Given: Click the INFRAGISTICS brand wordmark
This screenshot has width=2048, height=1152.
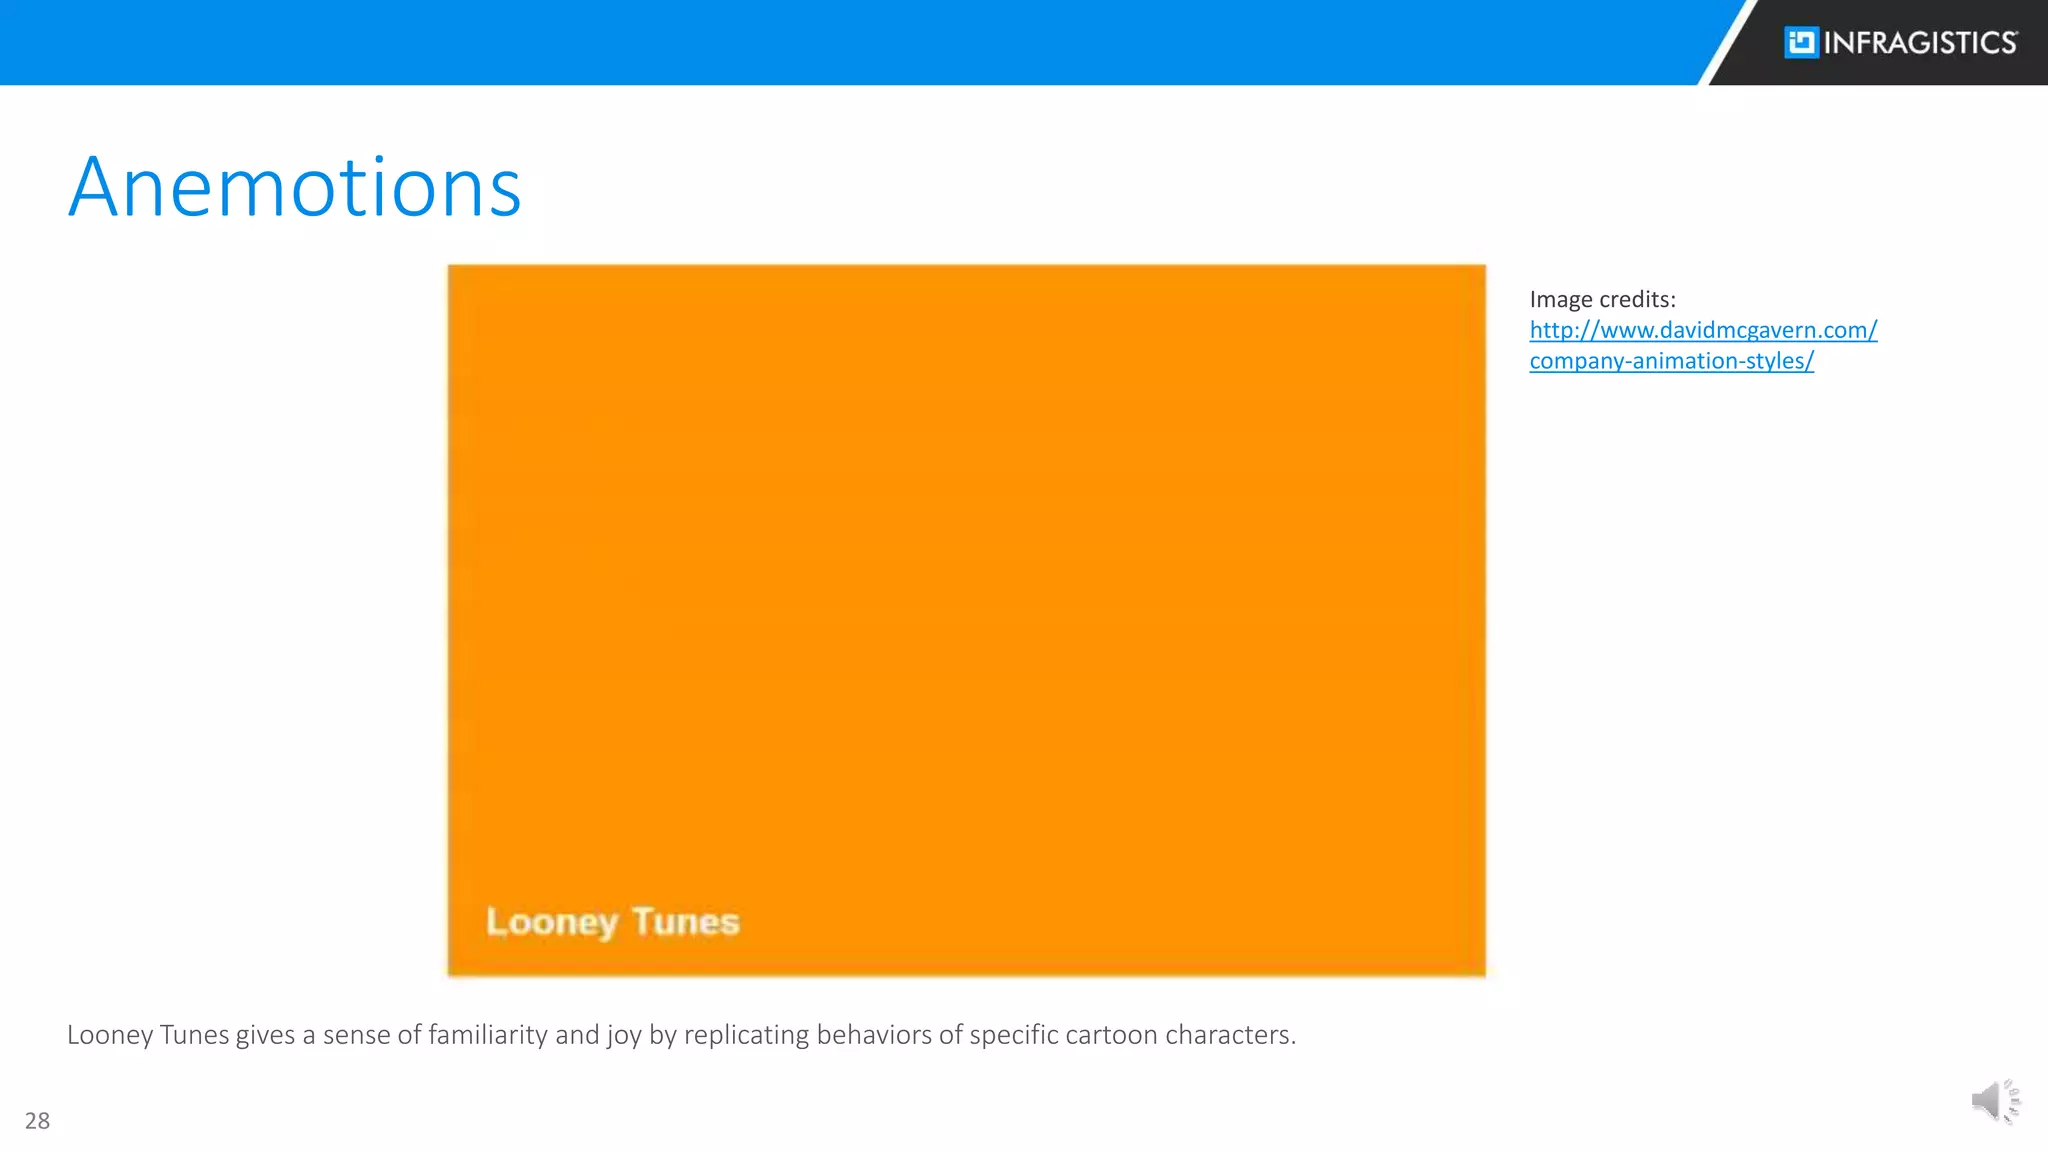Looking at the screenshot, I should (x=1920, y=42).
